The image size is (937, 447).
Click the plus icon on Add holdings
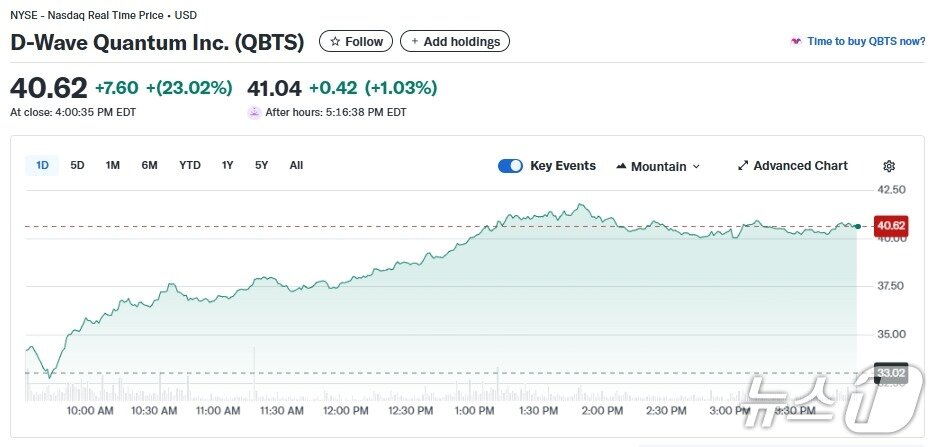[415, 42]
